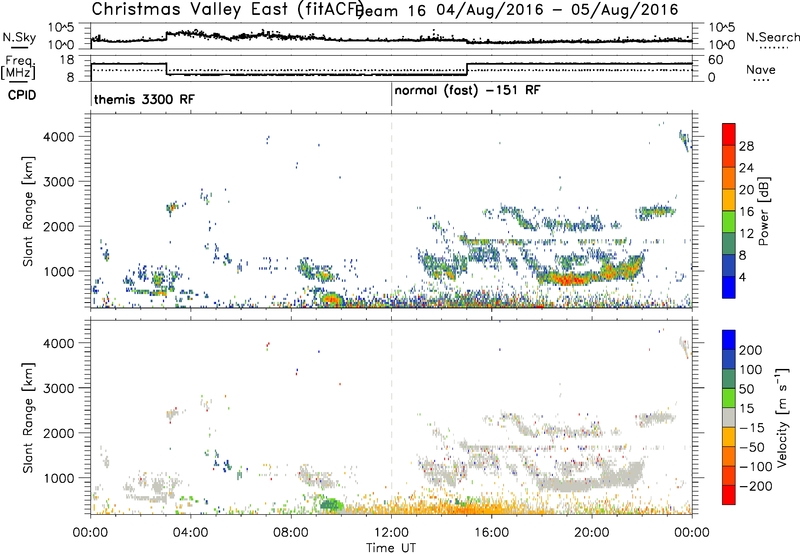Screen dimensions: 800x554
Task: Click the red-orange high power echo near 19:00
Action: (x=568, y=279)
